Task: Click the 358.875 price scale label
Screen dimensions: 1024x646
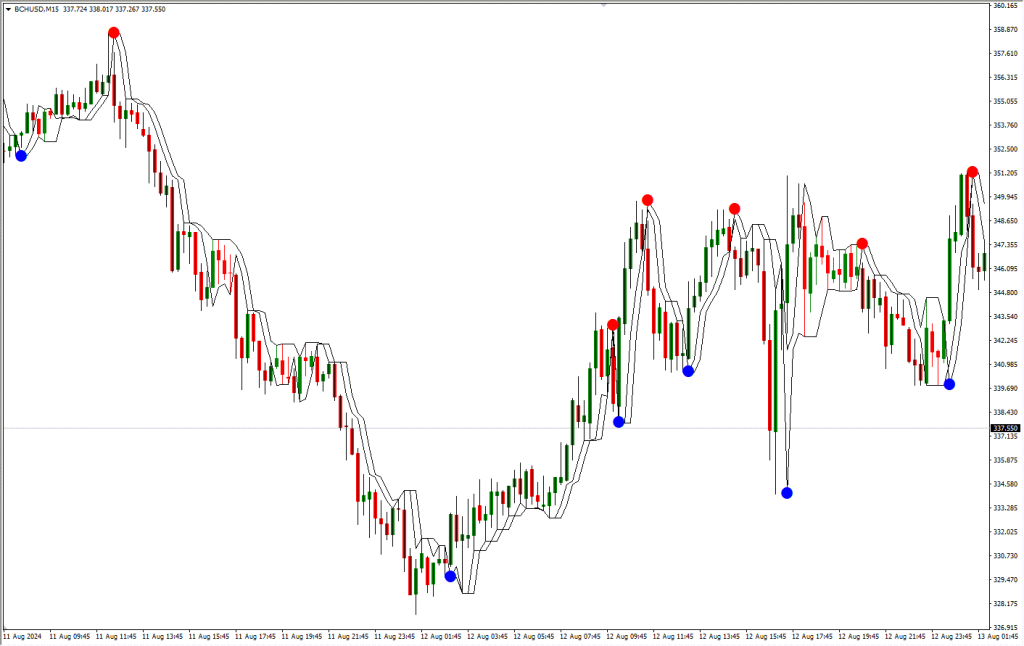Action: pyautogui.click(x=1005, y=29)
